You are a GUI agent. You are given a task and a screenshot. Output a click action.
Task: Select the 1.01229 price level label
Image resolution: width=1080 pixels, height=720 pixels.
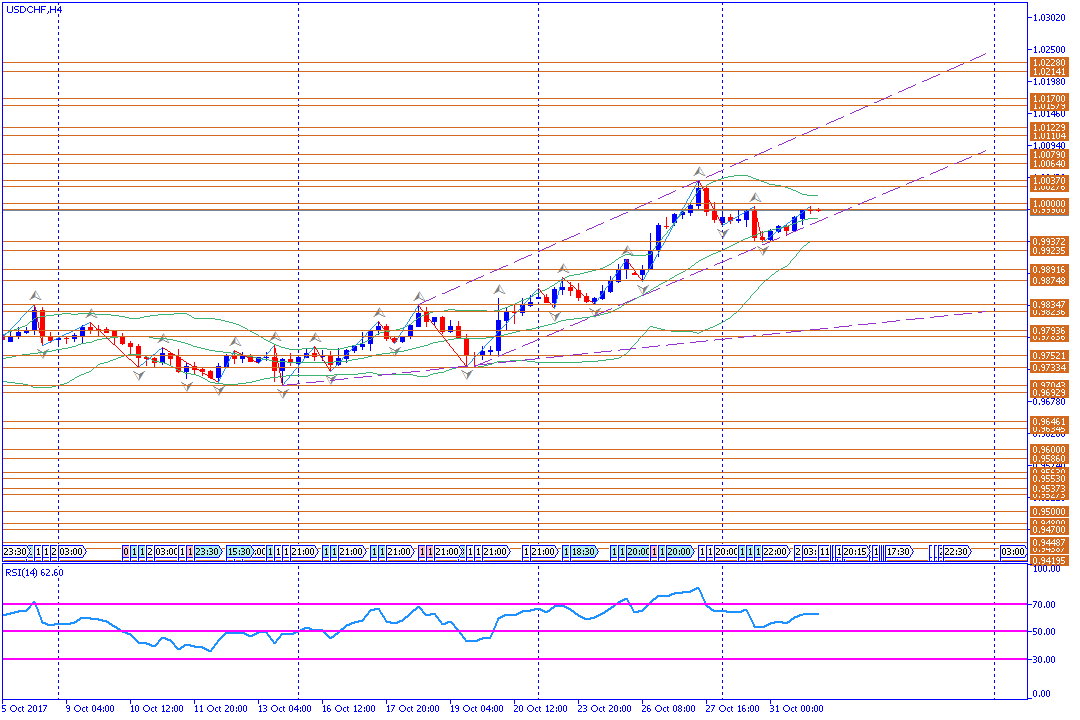(x=1048, y=127)
